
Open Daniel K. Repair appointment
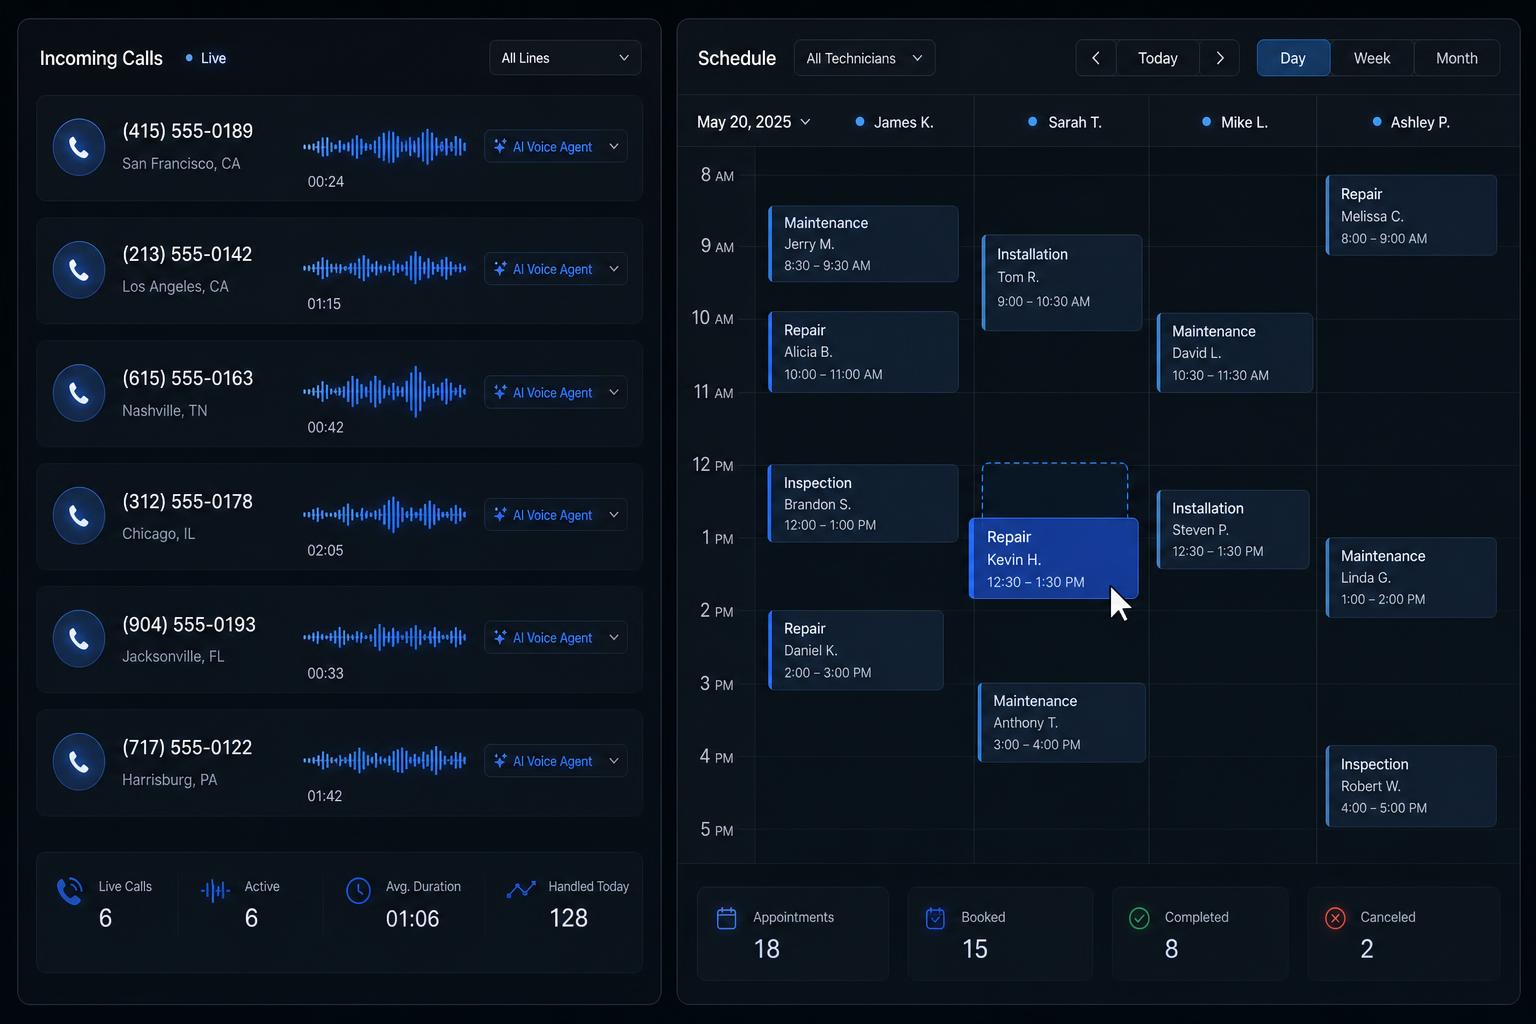pos(856,650)
